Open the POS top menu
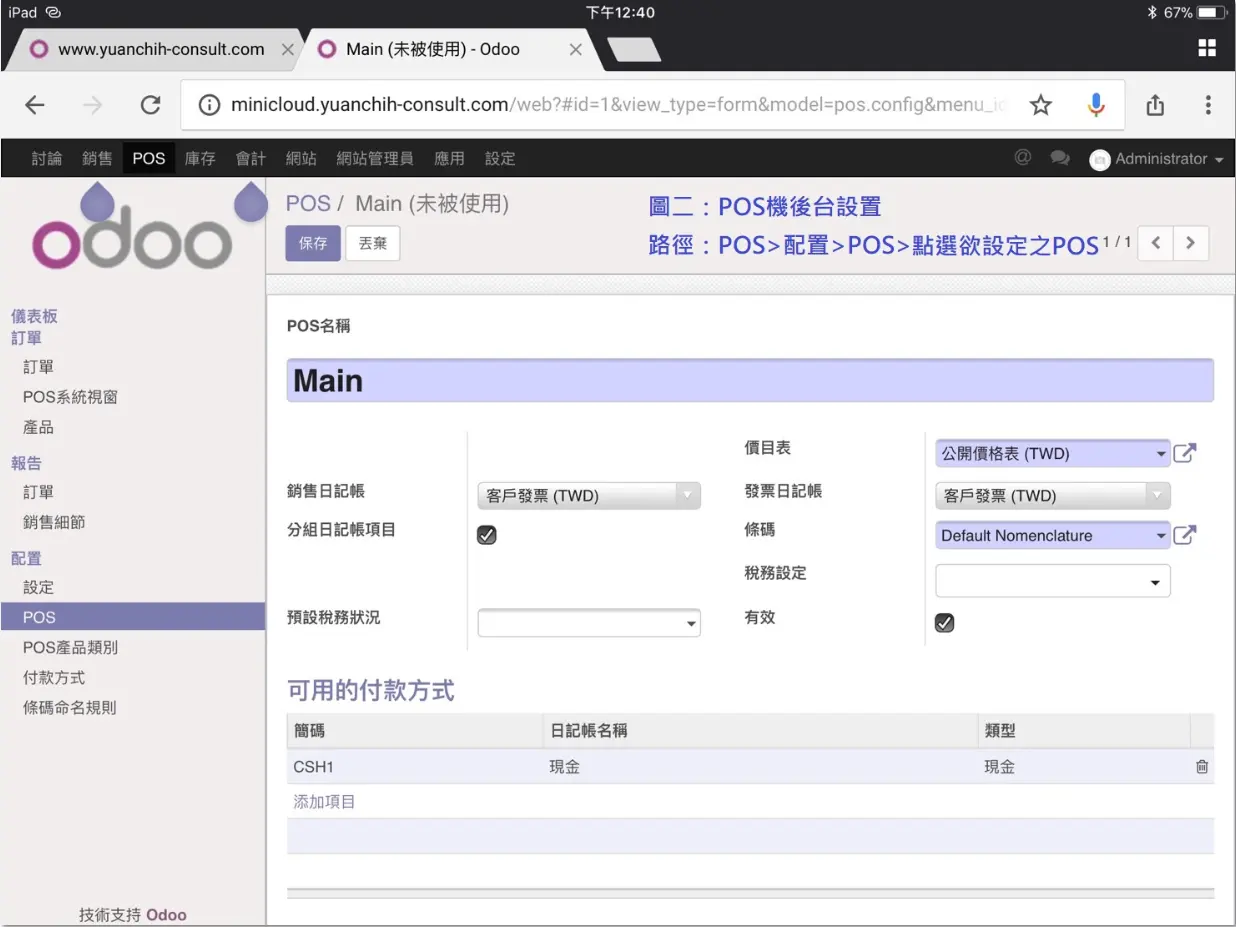 [x=148, y=158]
